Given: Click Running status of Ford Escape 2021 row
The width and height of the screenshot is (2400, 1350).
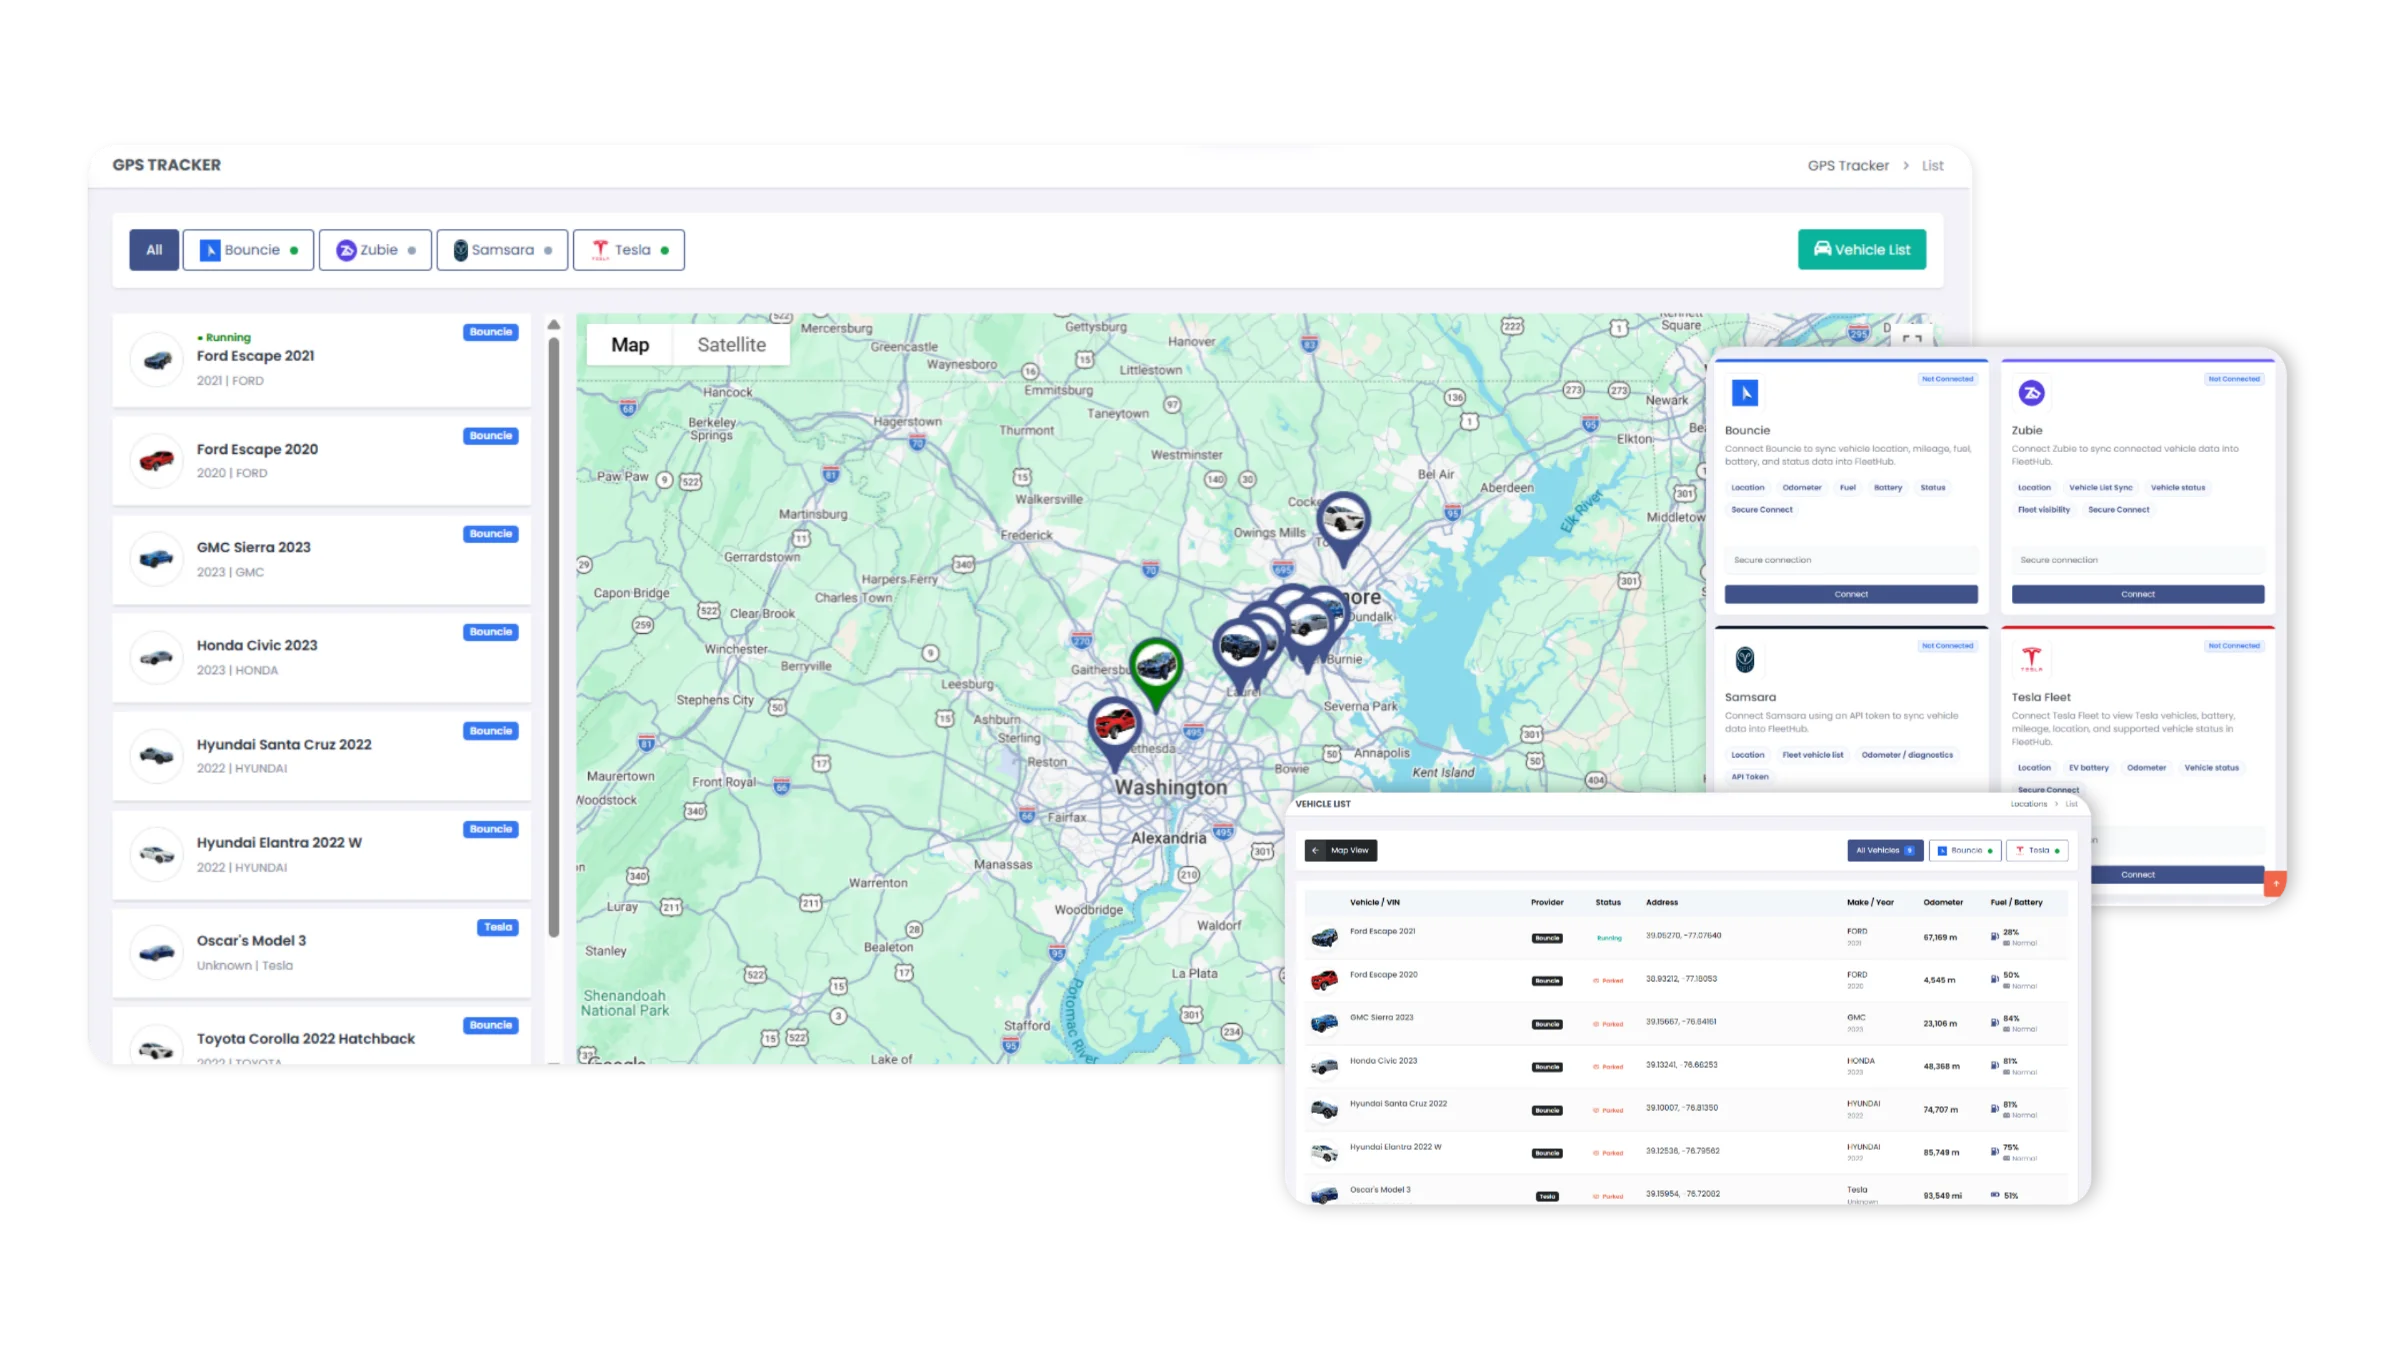Looking at the screenshot, I should (1609, 938).
